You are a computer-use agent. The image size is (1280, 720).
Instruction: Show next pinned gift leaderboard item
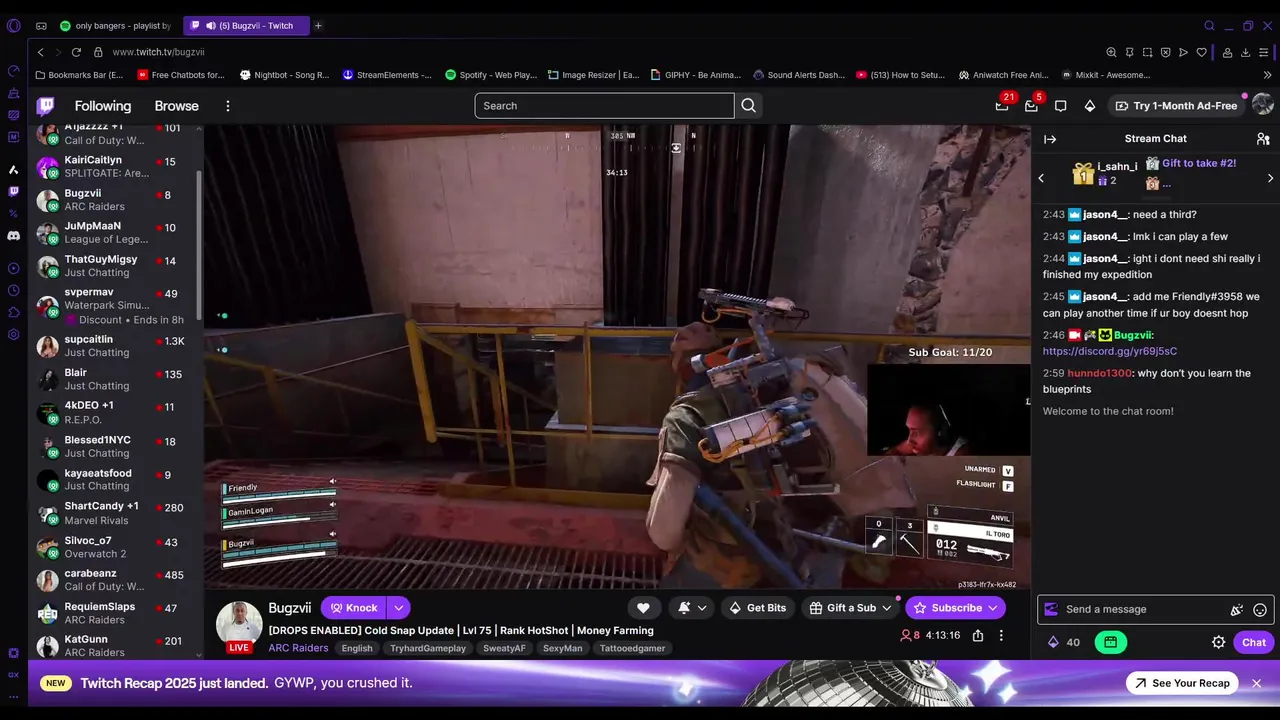click(x=1270, y=178)
